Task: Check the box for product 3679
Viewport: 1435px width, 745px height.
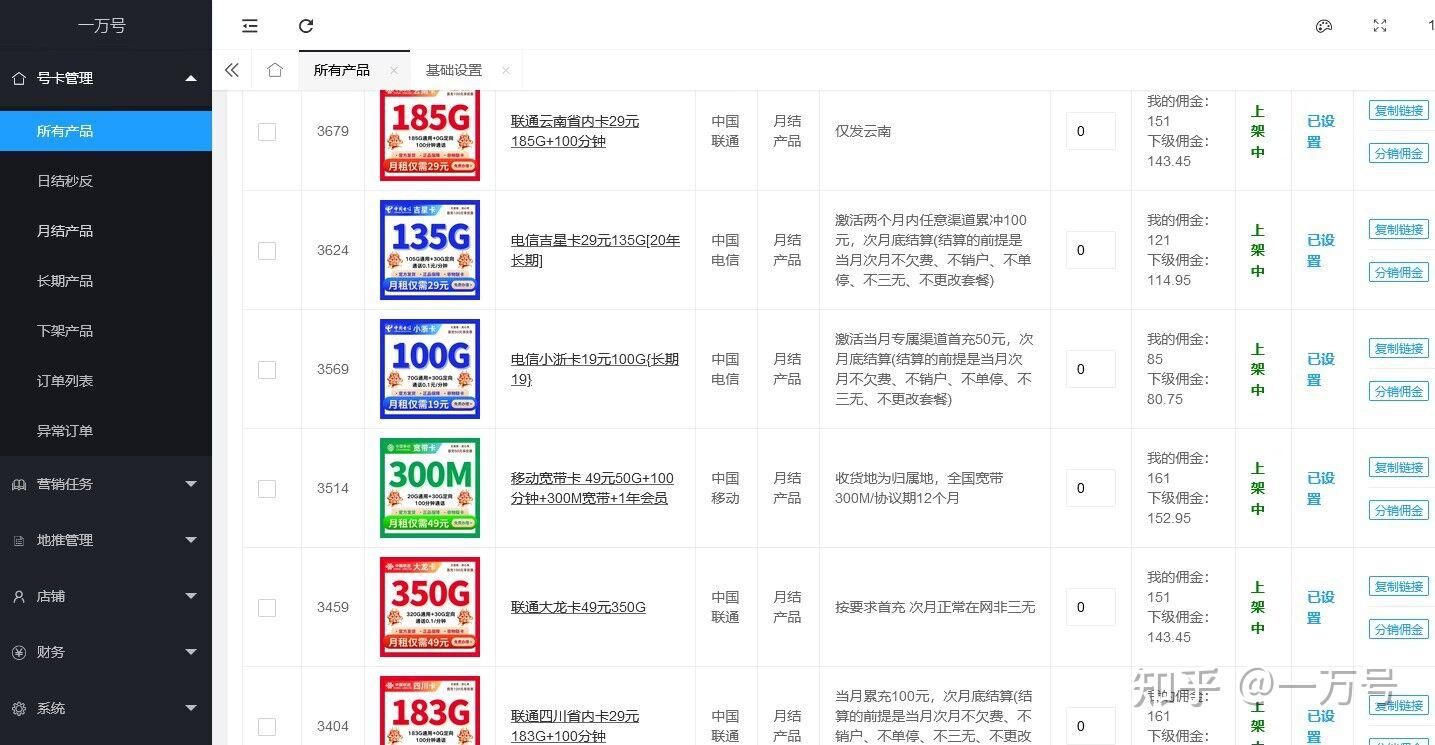Action: (267, 132)
